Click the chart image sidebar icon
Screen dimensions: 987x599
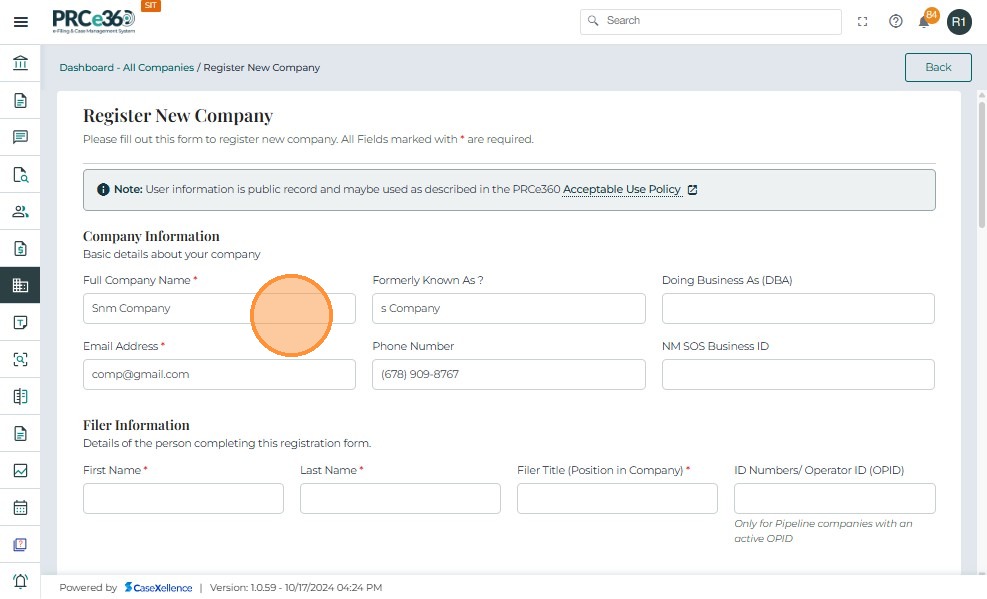click(x=20, y=470)
